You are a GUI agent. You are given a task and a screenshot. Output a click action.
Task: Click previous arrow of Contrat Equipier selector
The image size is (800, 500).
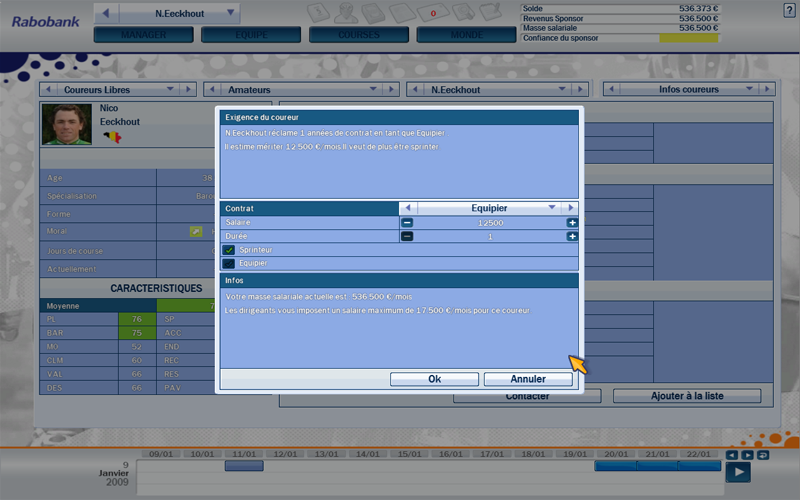408,208
